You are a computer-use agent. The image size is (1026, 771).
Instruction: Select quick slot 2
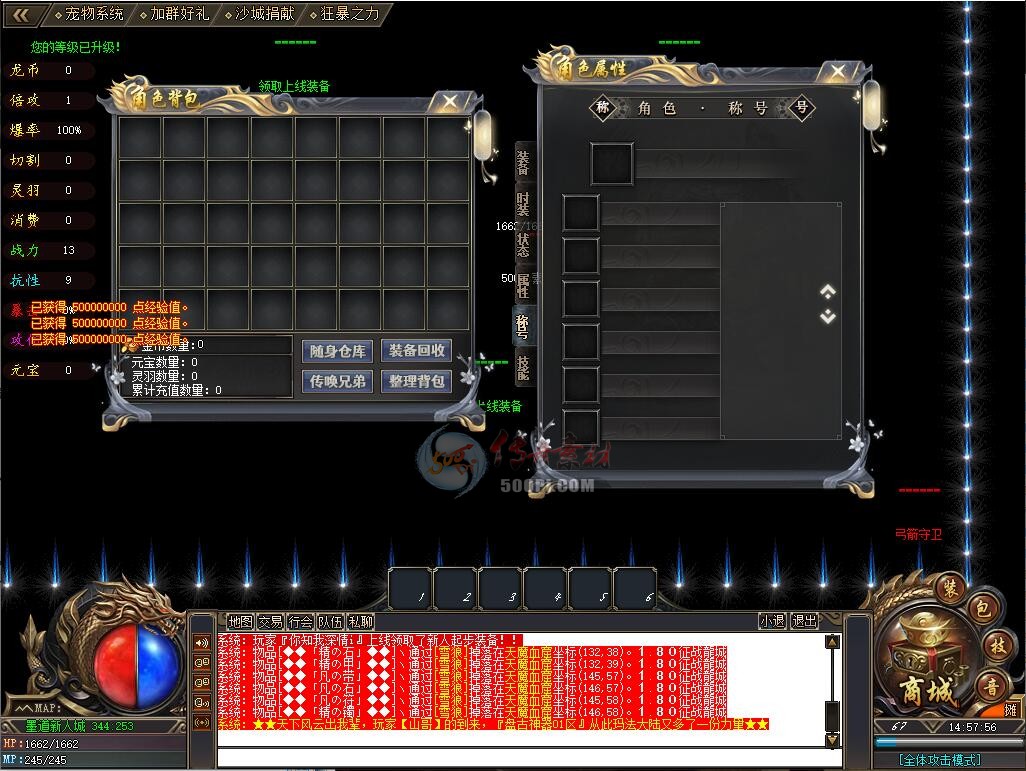[456, 589]
